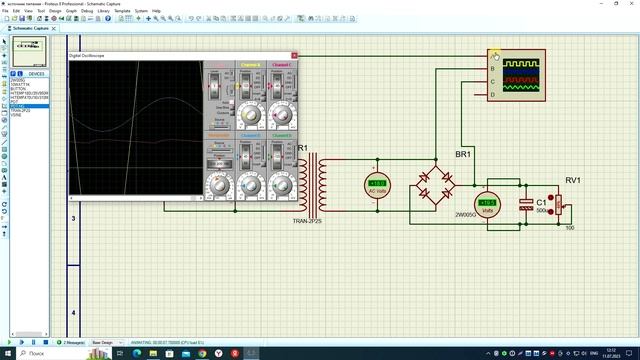Select TRAN-2P2S in the devices list
The height and width of the screenshot is (360, 640).
[x=20, y=111]
